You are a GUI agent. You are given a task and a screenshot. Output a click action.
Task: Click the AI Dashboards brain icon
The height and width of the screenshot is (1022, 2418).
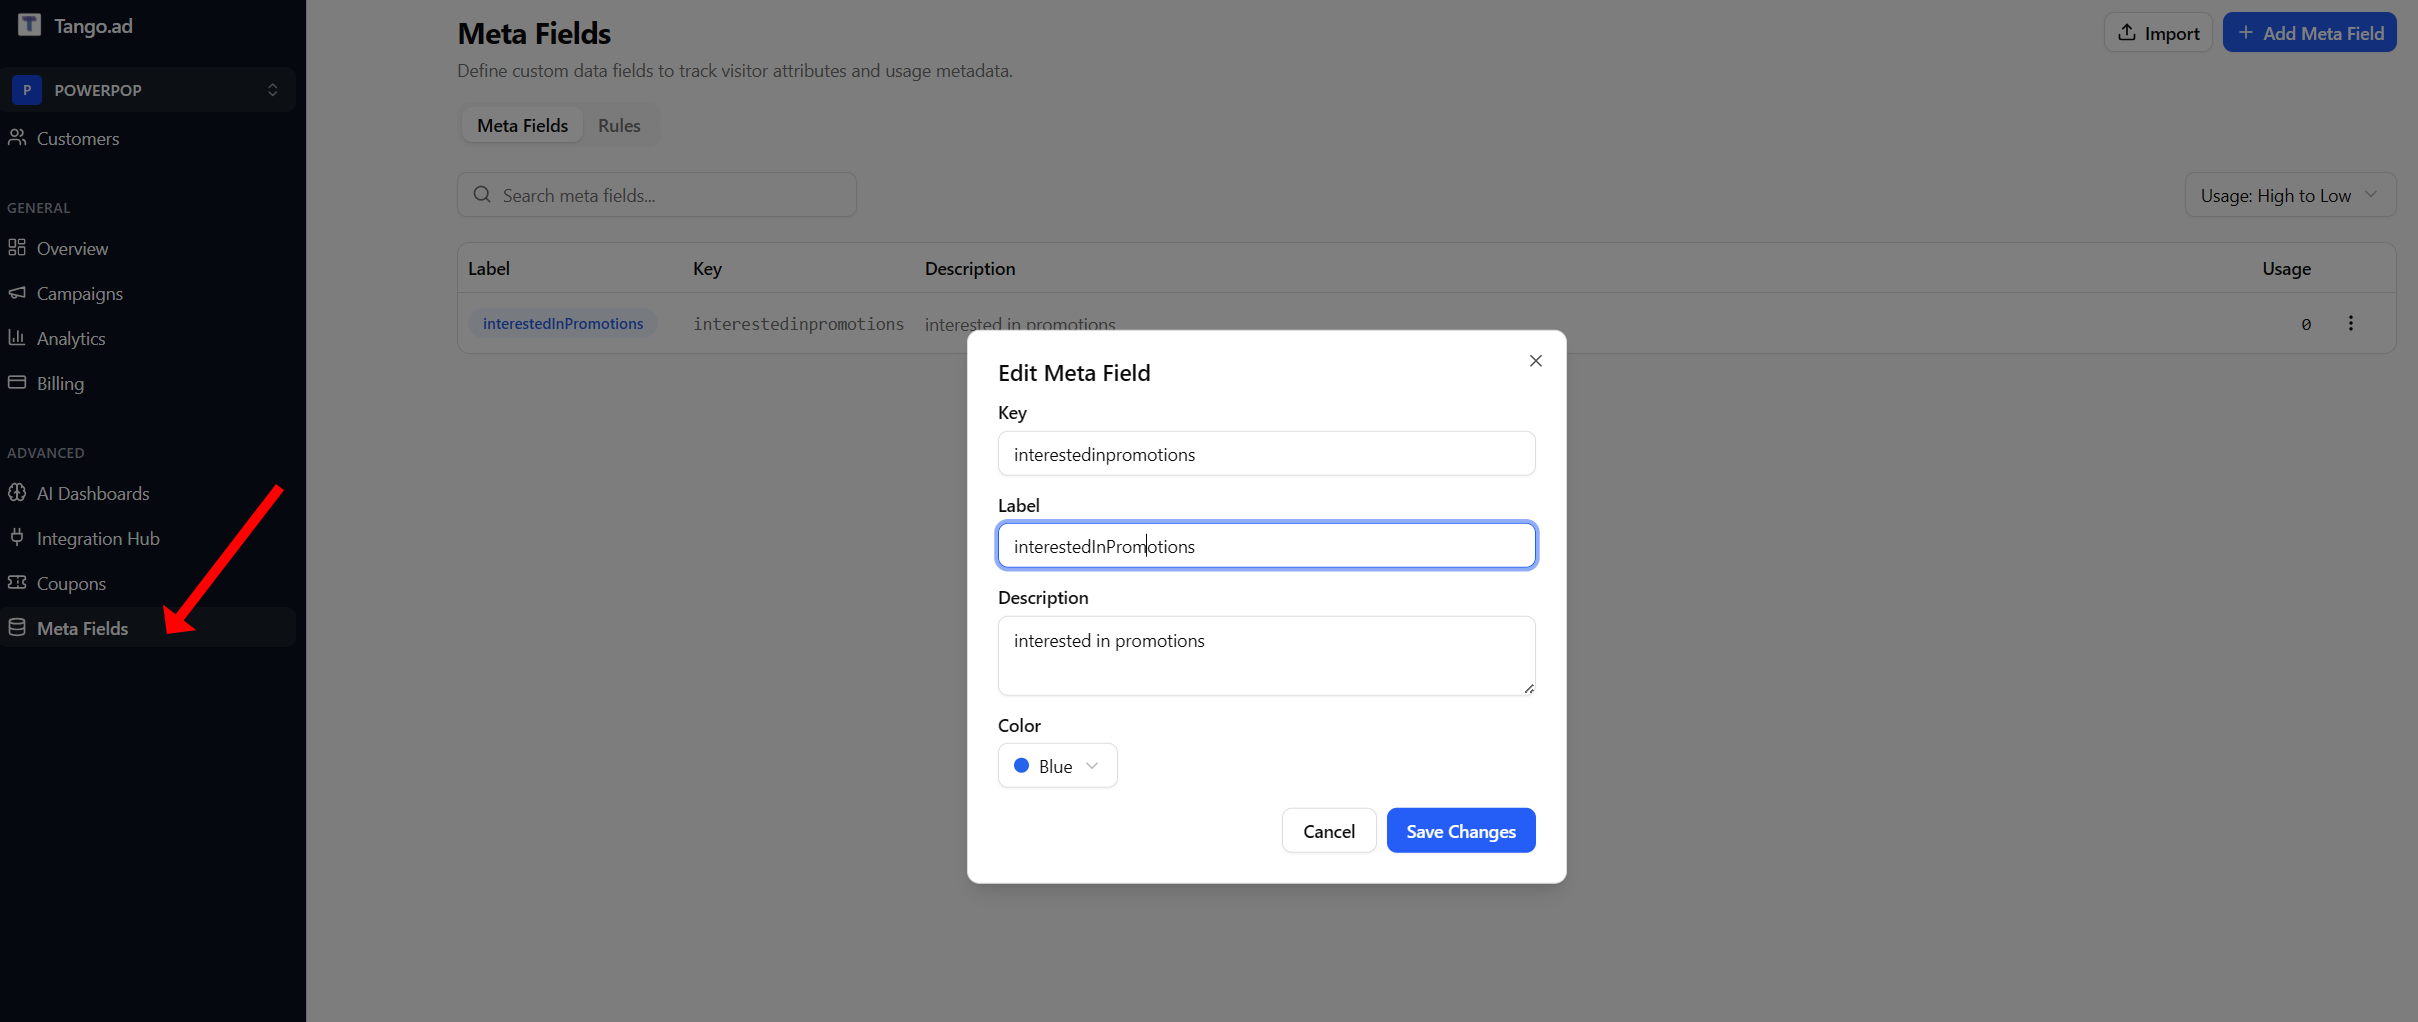coord(17,493)
